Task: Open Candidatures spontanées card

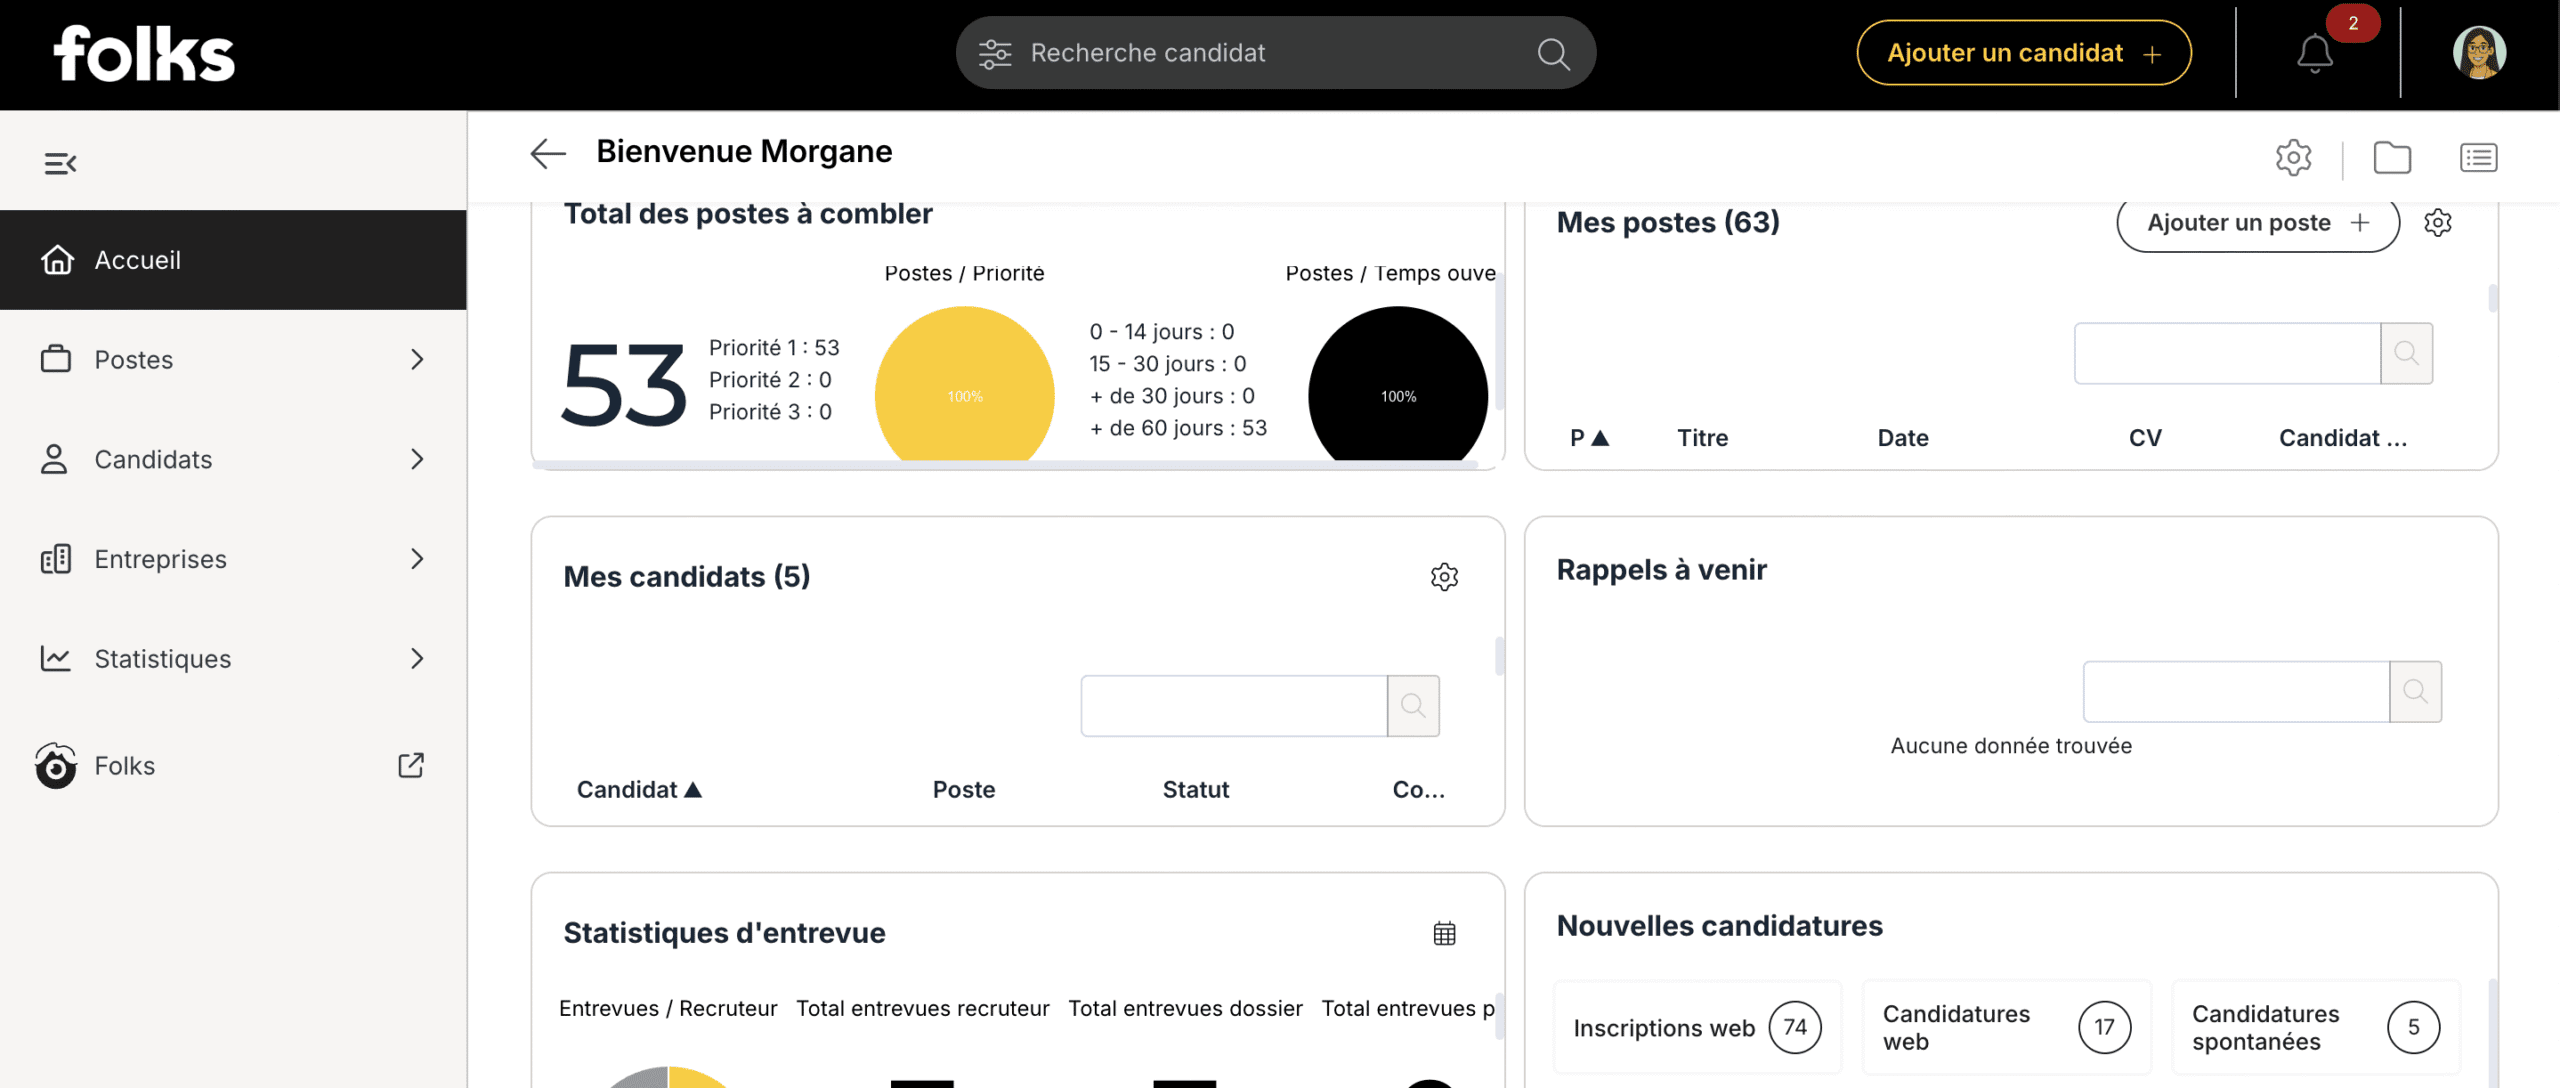Action: click(2316, 1027)
